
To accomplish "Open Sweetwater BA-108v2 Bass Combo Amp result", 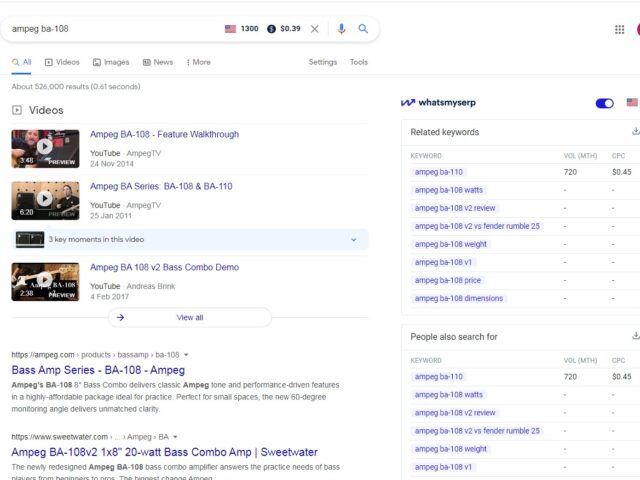I will tap(164, 452).
